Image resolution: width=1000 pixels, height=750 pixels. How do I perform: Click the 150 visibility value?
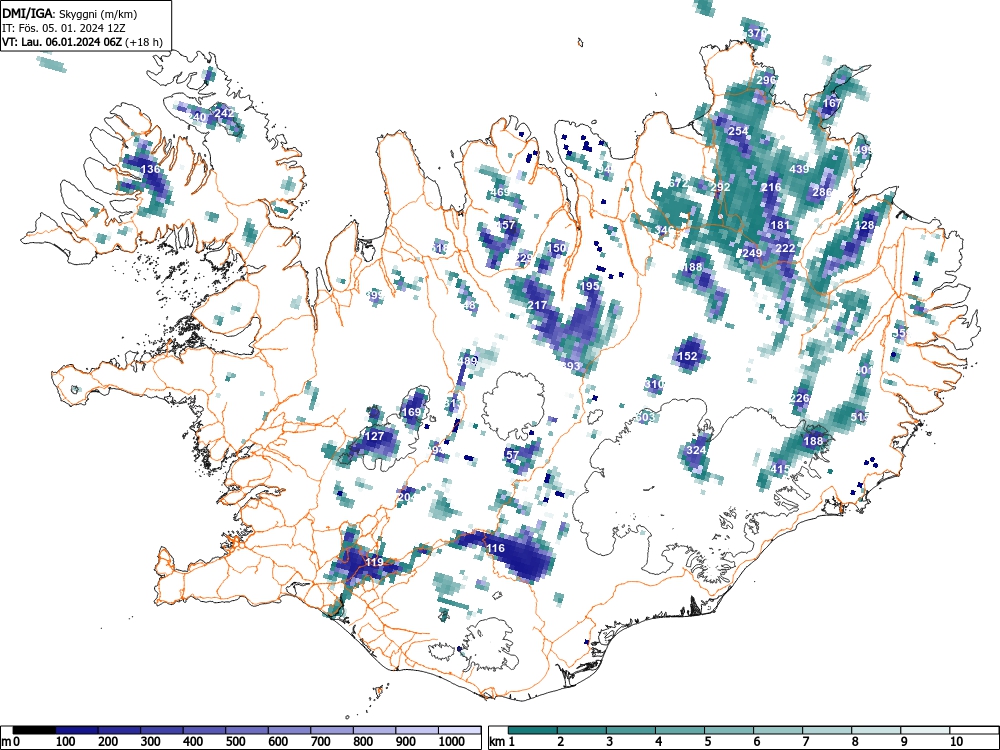pos(557,248)
